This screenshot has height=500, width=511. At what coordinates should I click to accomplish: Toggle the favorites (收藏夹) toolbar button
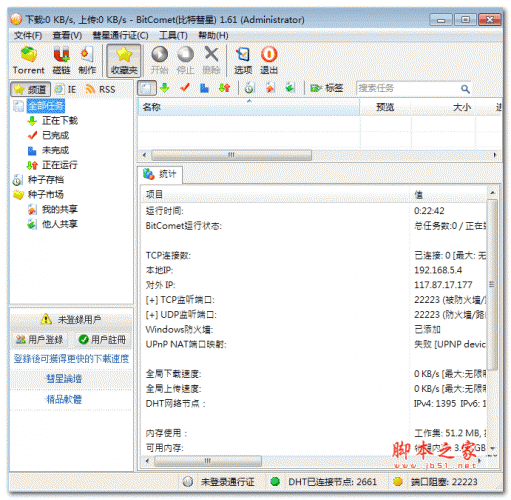click(x=124, y=61)
